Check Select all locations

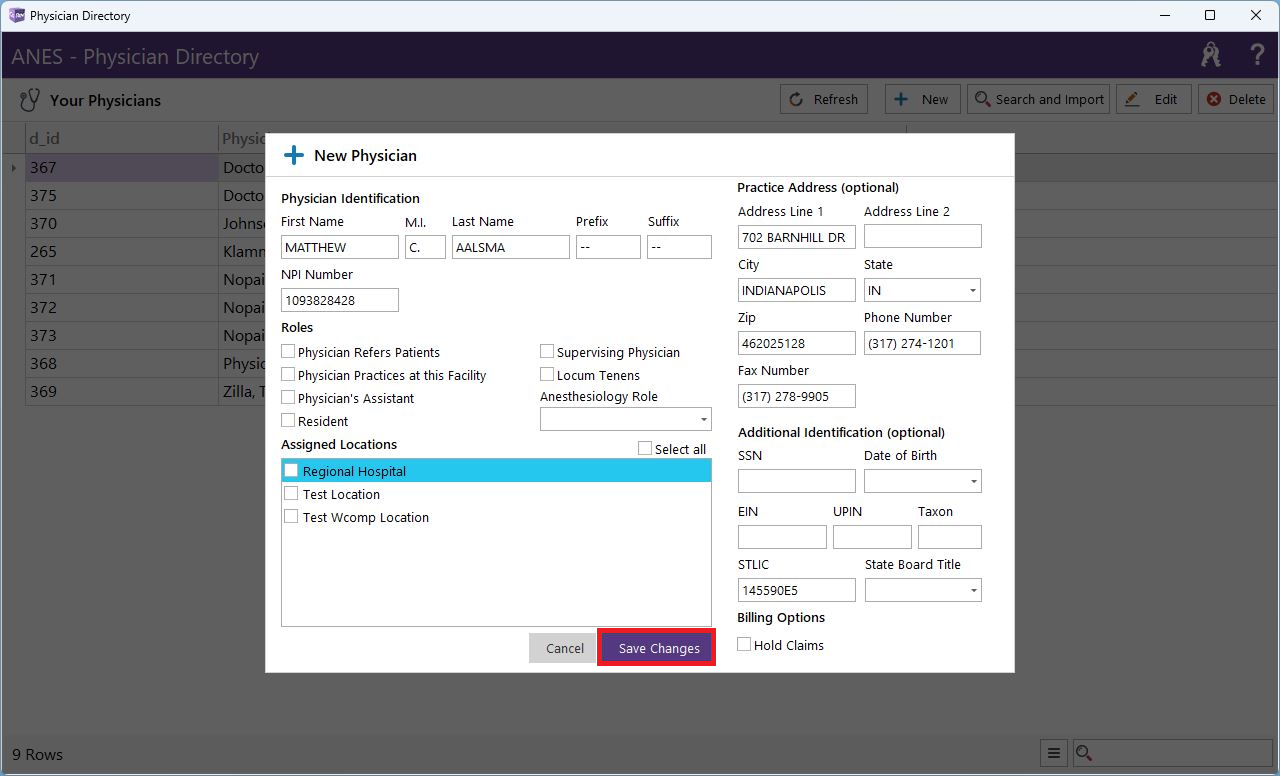(x=645, y=448)
